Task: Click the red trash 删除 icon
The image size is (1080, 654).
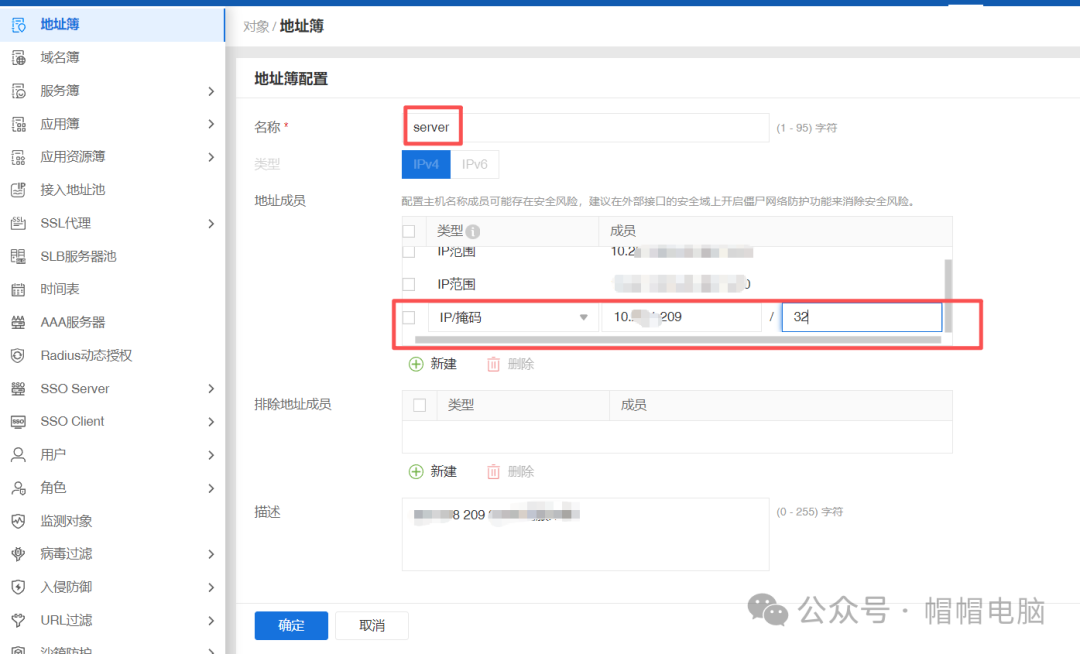Action: (x=495, y=364)
